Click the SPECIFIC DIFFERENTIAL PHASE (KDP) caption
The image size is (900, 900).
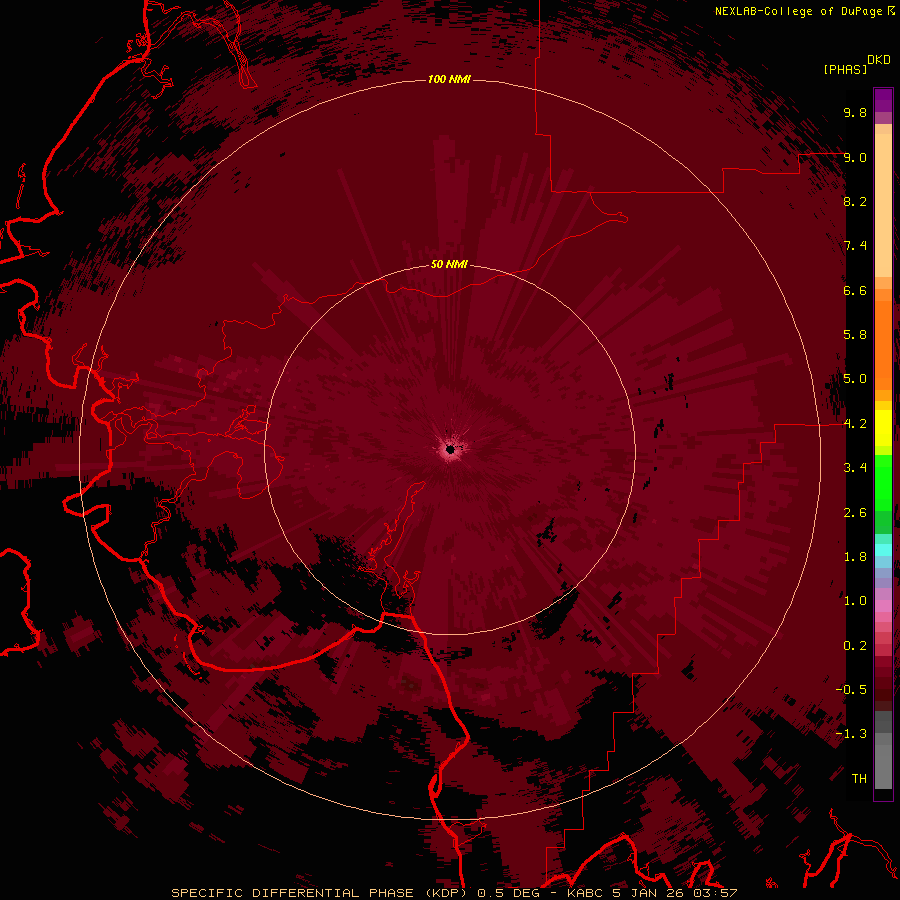320,893
